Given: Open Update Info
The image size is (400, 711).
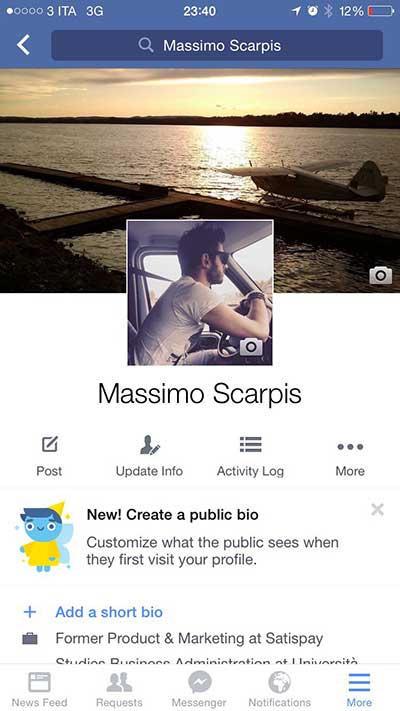Looking at the screenshot, I should pyautogui.click(x=149, y=457).
